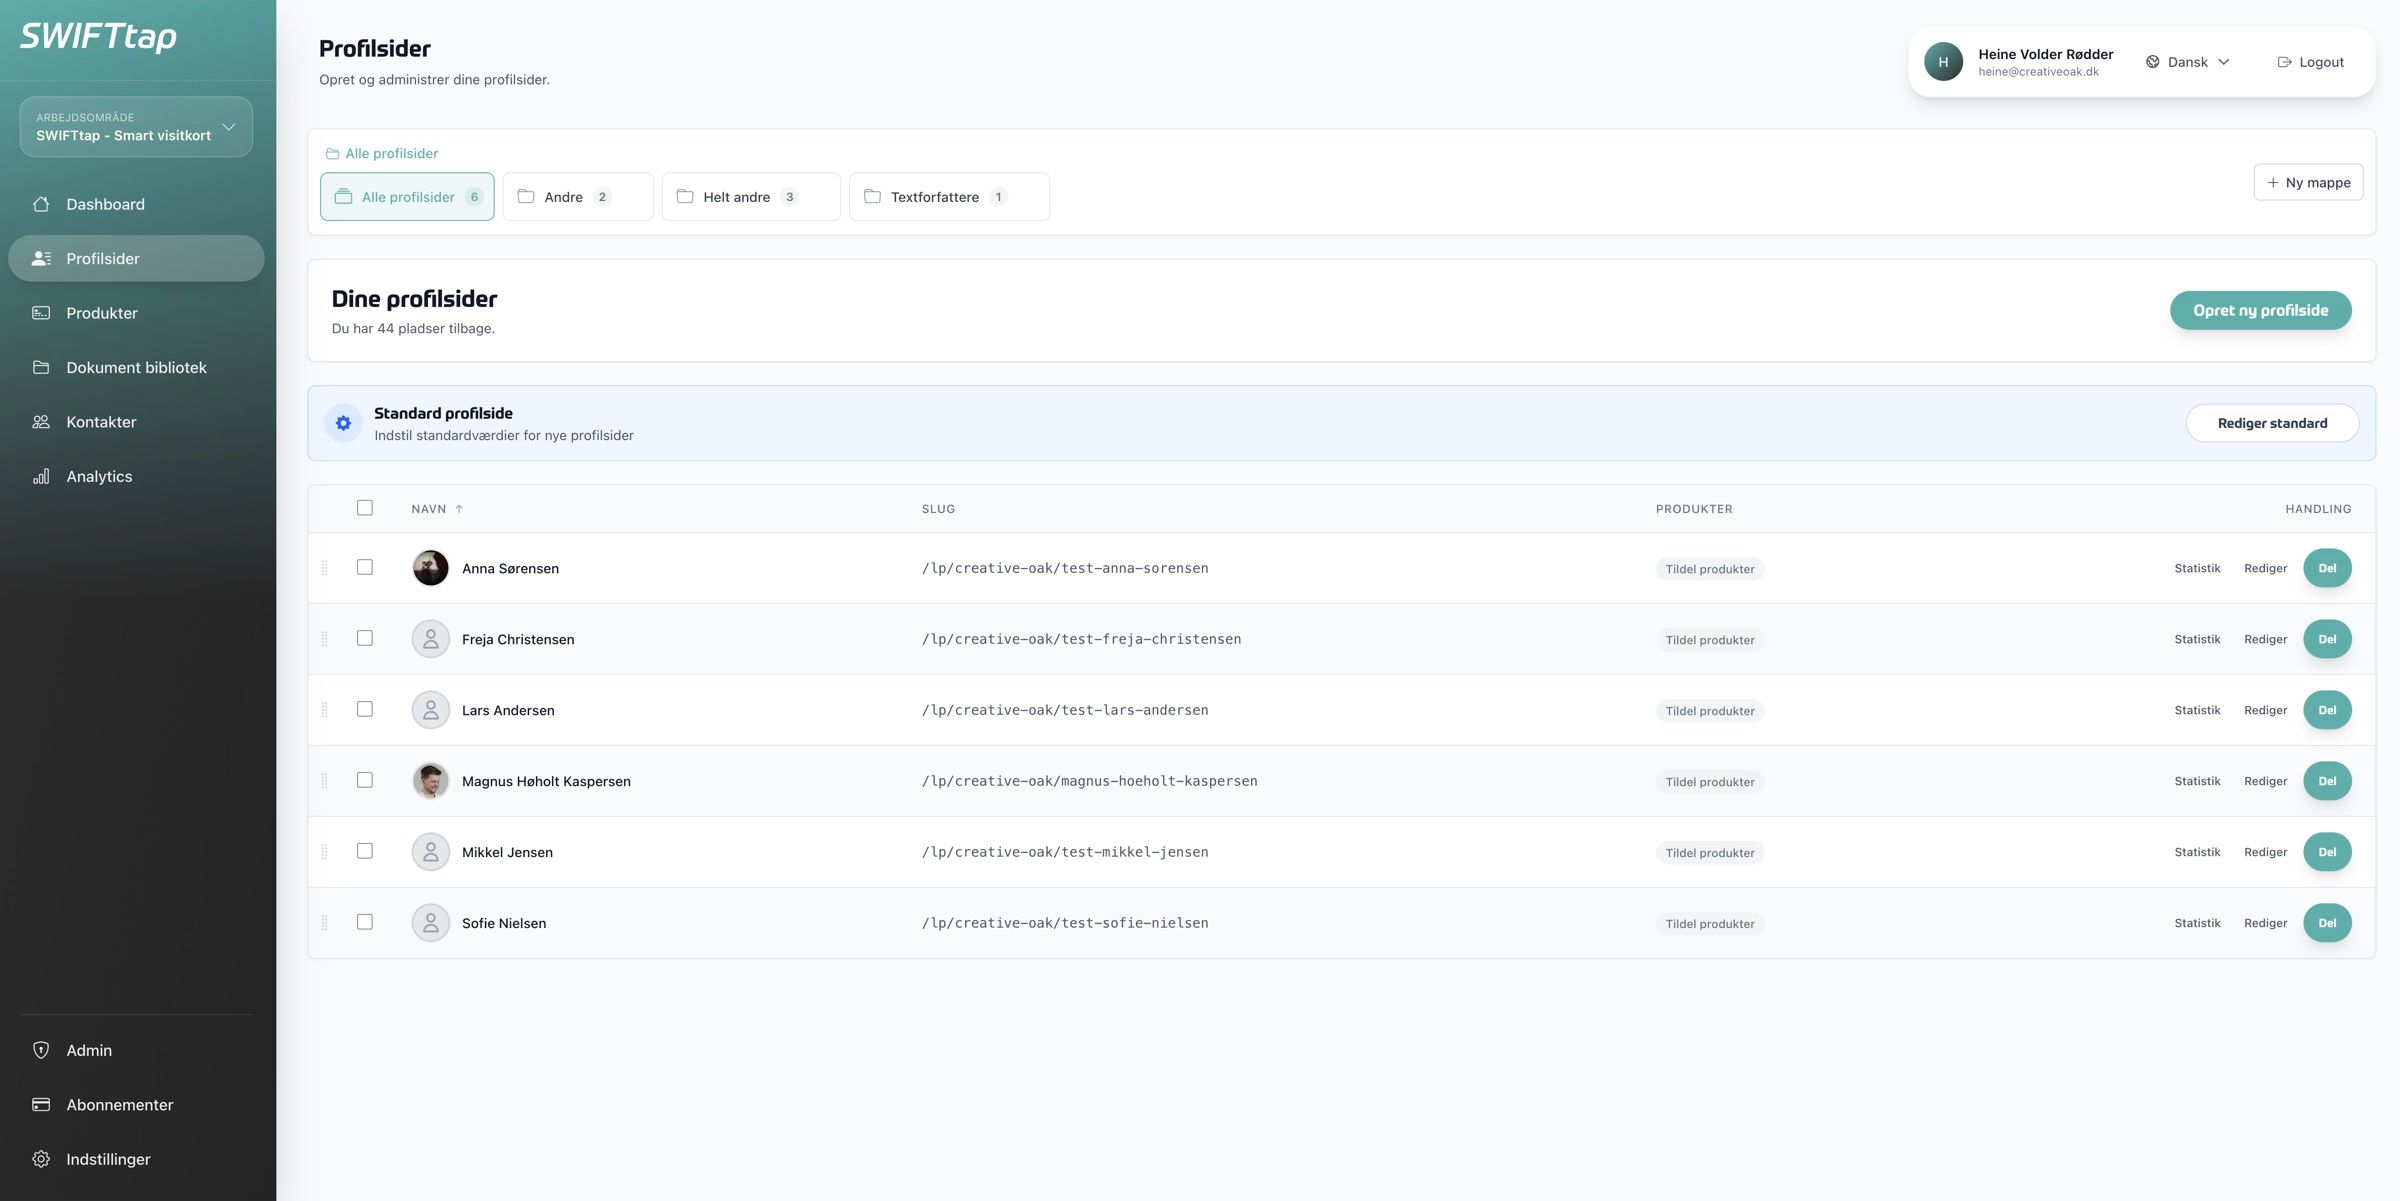Viewport: 2400px width, 1201px height.
Task: Click the globe language icon
Action: [x=2152, y=62]
